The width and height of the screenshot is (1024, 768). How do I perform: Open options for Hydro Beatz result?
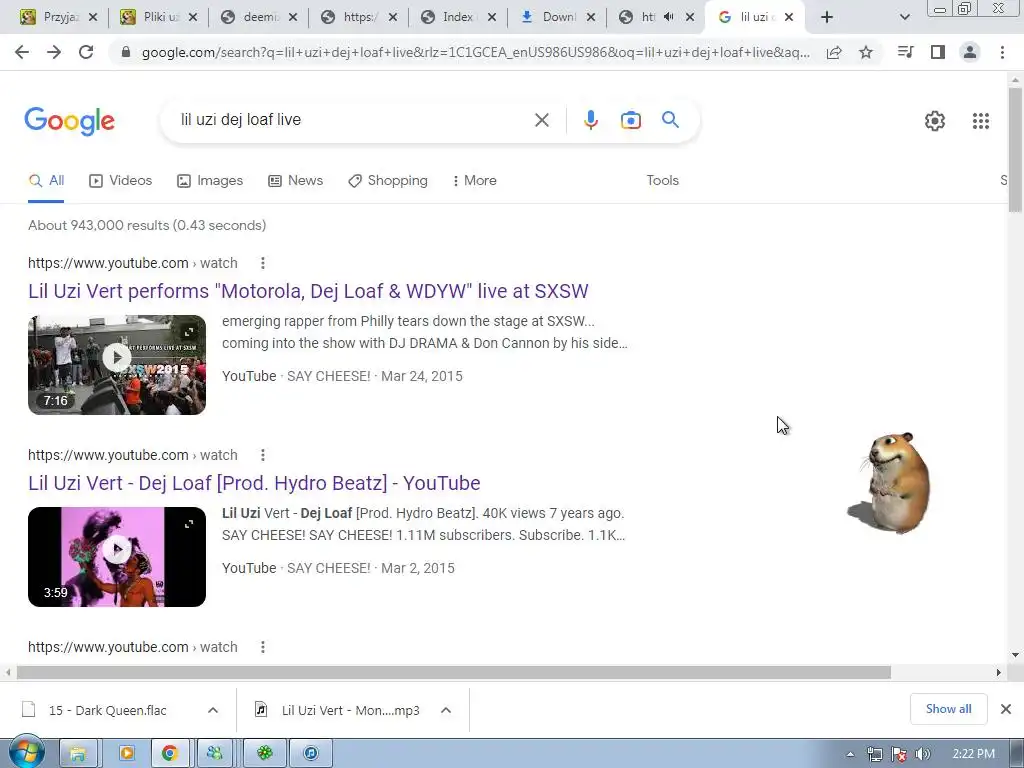[263, 455]
